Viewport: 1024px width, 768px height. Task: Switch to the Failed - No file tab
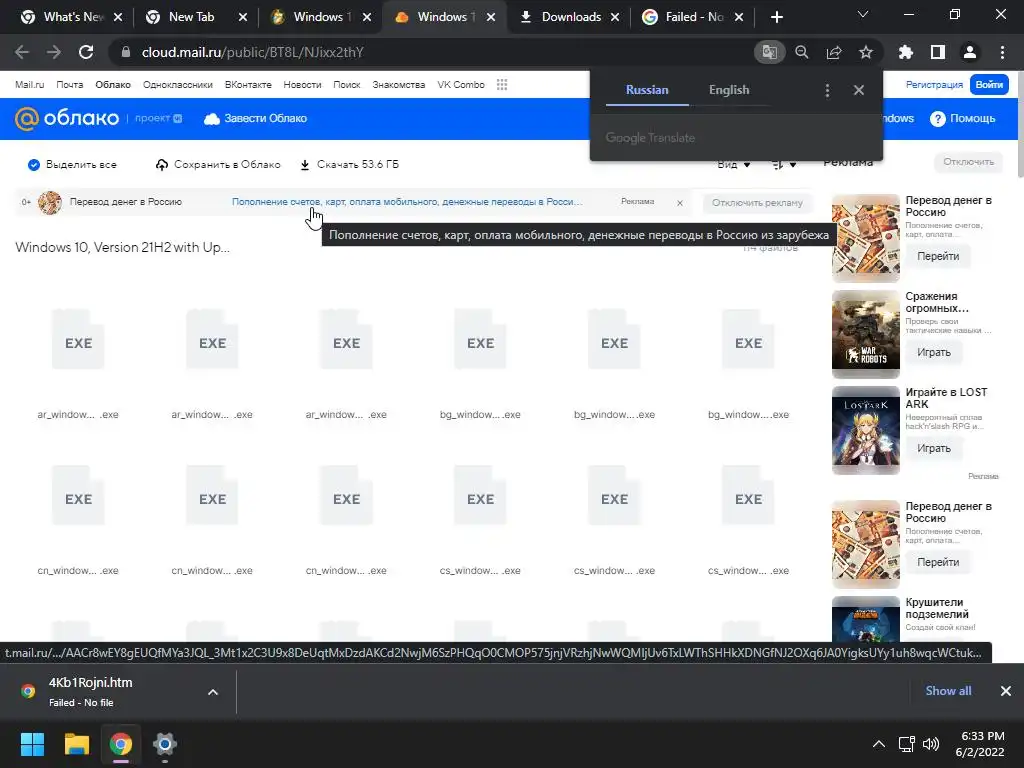coord(694,17)
